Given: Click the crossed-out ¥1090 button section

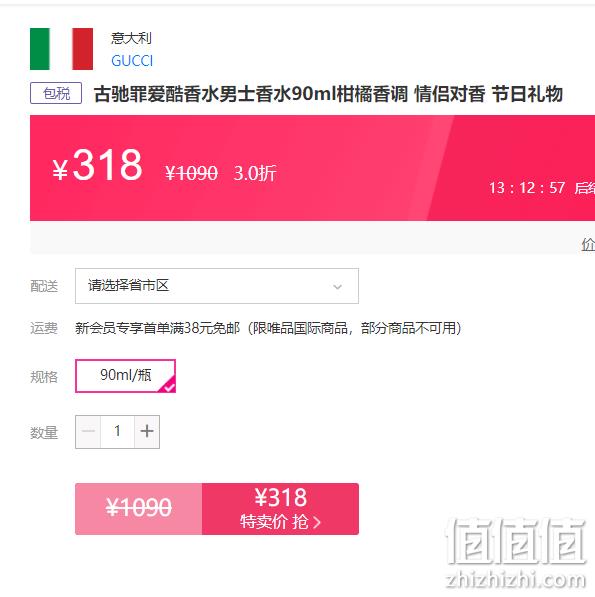Looking at the screenshot, I should (x=139, y=509).
